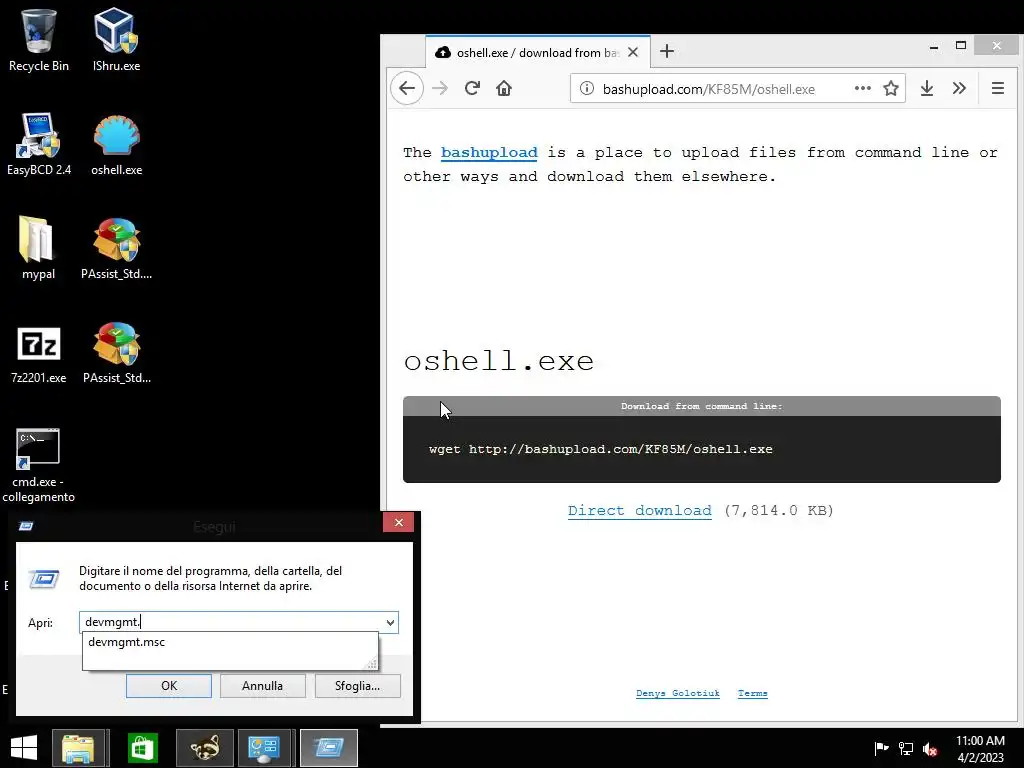1024x768 pixels.
Task: Click Annulla in the Esegui dialog
Action: click(263, 686)
